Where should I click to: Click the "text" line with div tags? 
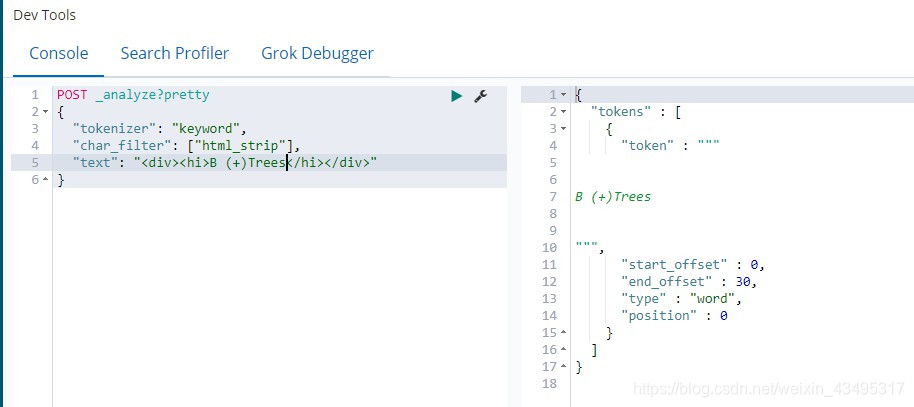coord(225,163)
